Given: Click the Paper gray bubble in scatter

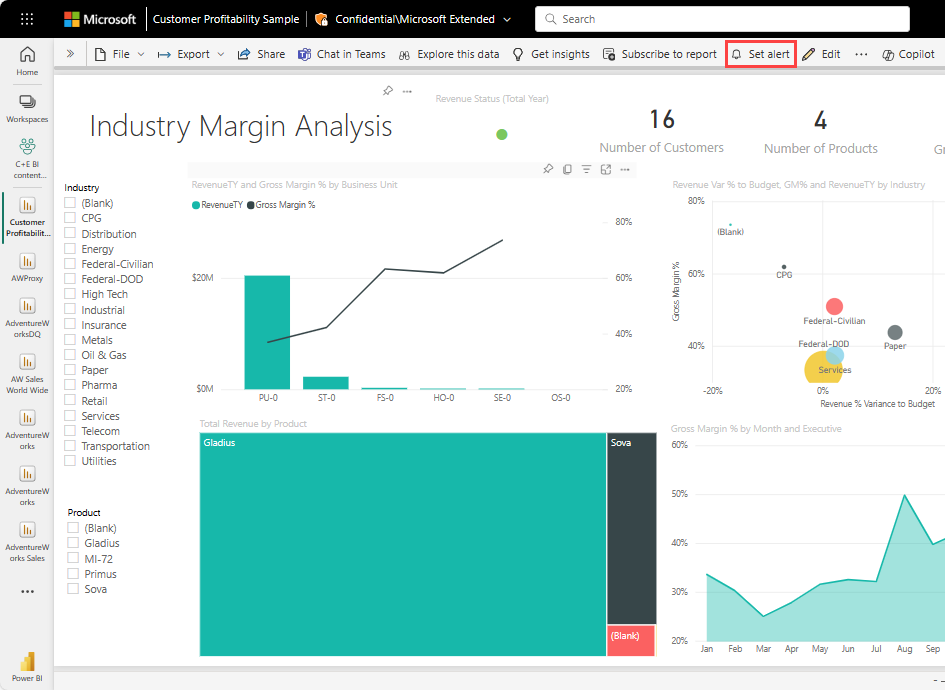Looking at the screenshot, I should point(895,332).
